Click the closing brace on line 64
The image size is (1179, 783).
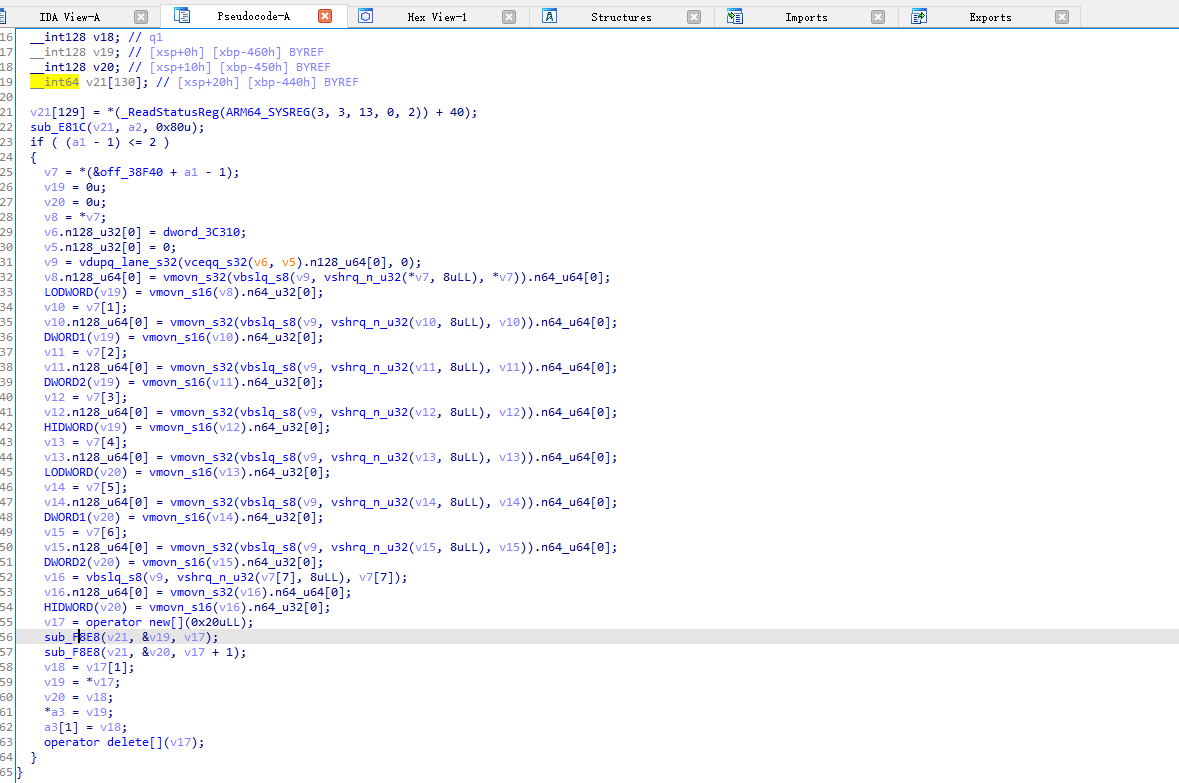pyautogui.click(x=33, y=757)
